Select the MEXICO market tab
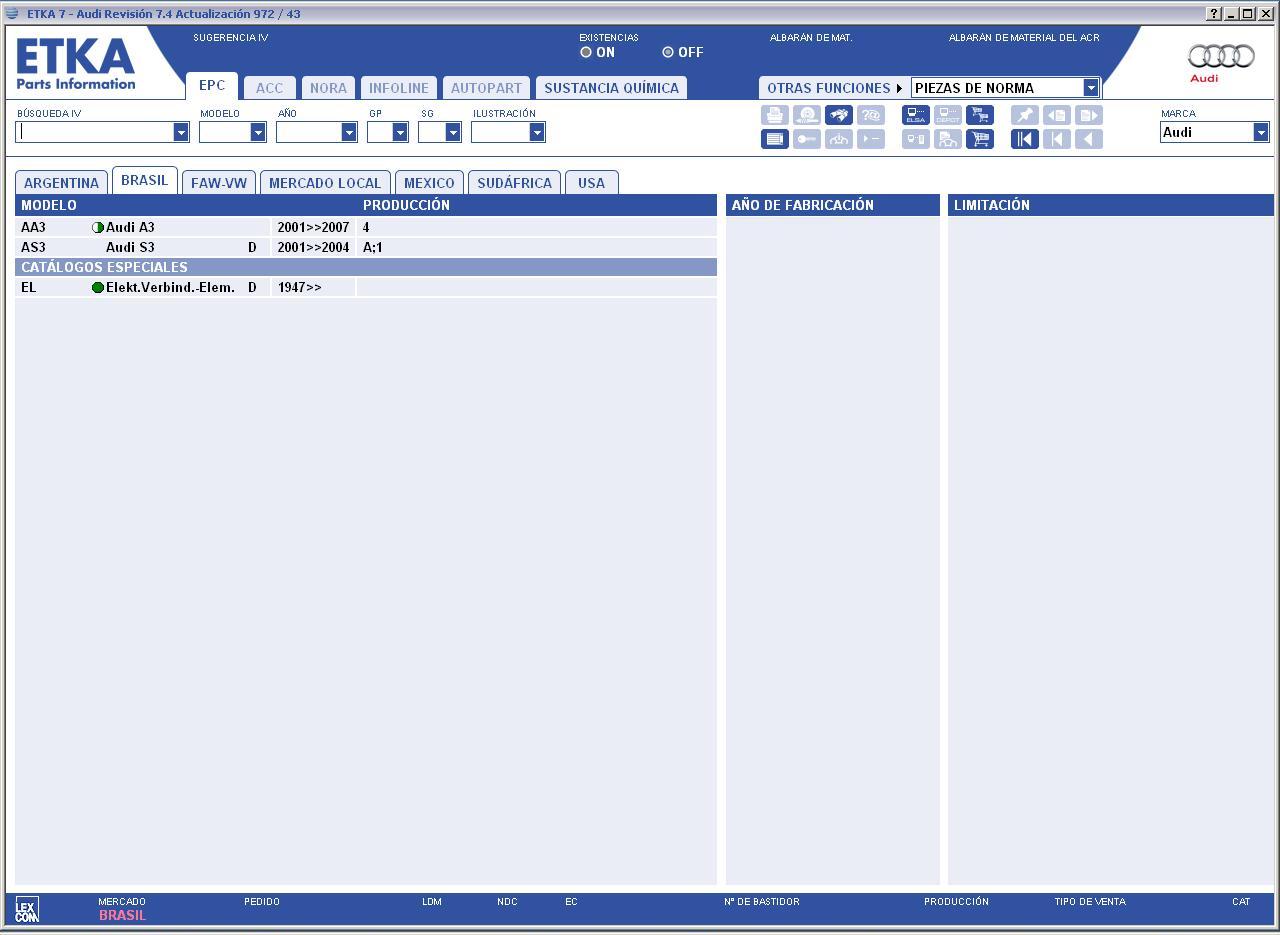 pos(429,183)
